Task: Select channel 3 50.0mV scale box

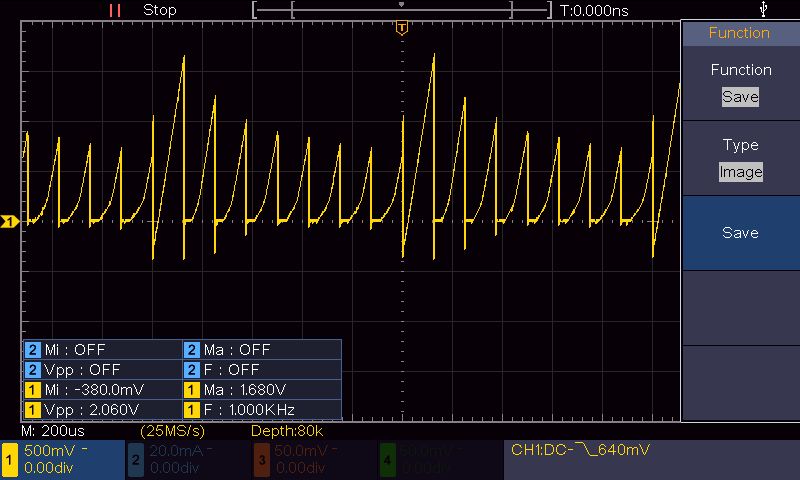Action: [x=314, y=459]
